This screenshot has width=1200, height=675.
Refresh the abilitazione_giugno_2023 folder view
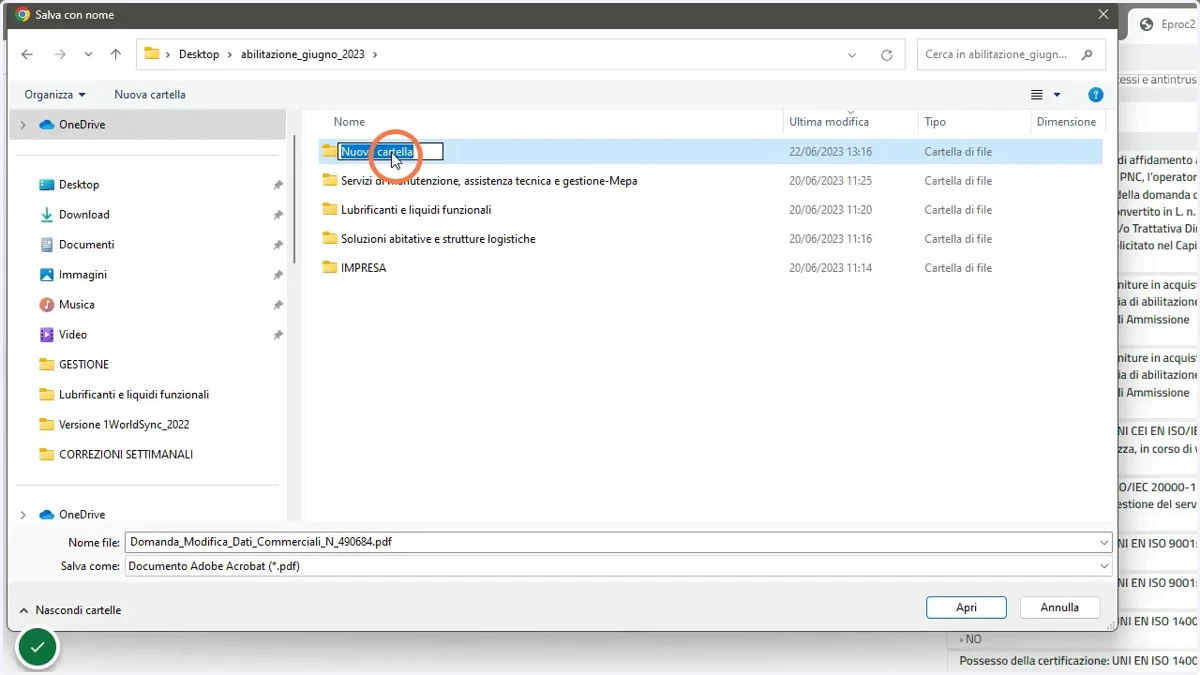(886, 55)
